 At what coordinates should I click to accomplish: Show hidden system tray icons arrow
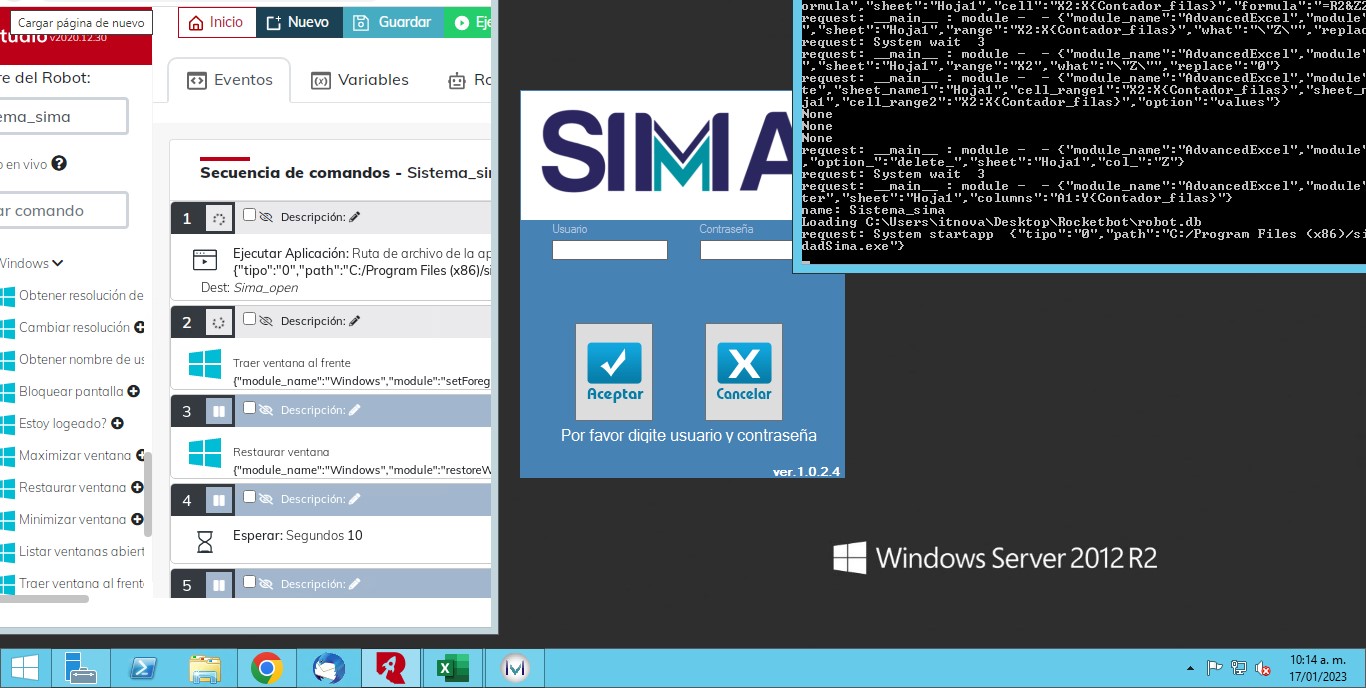coord(1189,668)
